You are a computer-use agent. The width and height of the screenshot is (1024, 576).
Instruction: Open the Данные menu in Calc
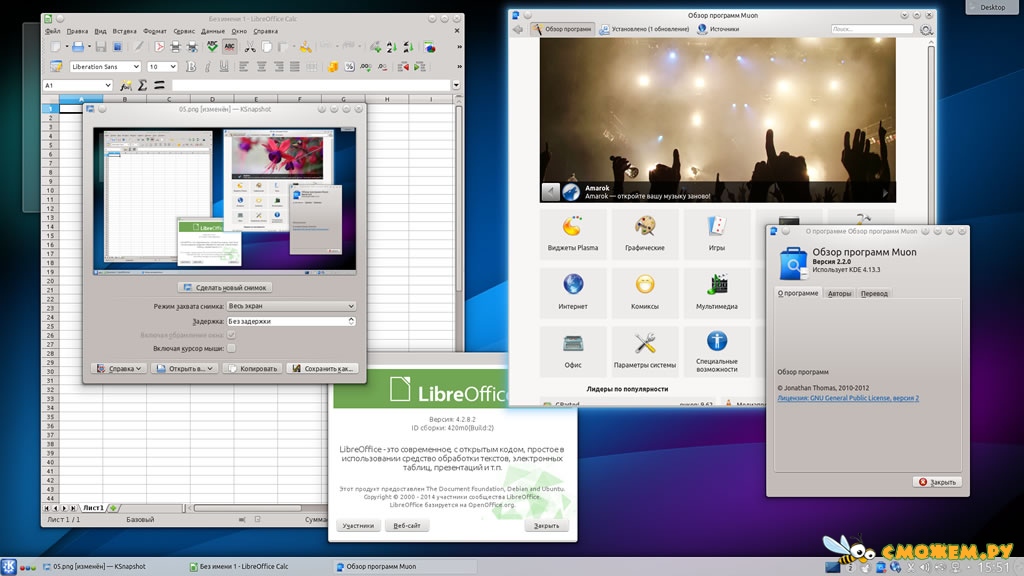pyautogui.click(x=212, y=31)
